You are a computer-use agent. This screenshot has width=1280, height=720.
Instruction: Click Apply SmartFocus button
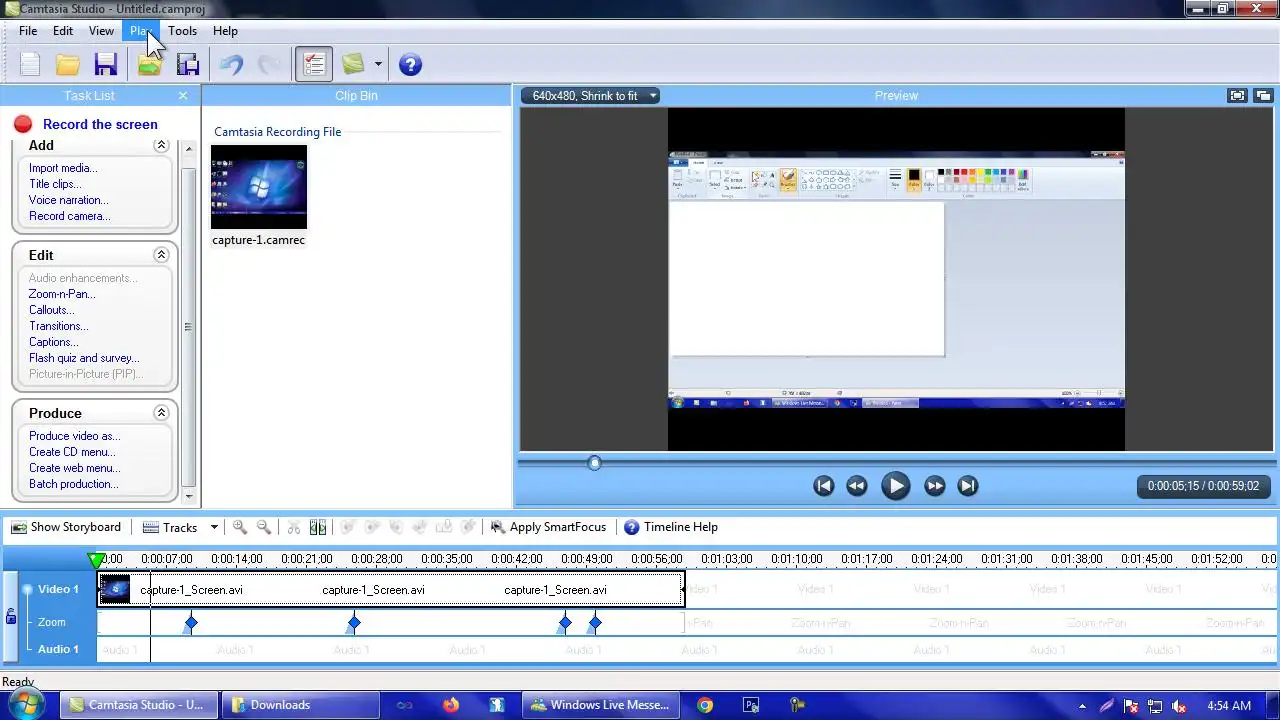[548, 527]
